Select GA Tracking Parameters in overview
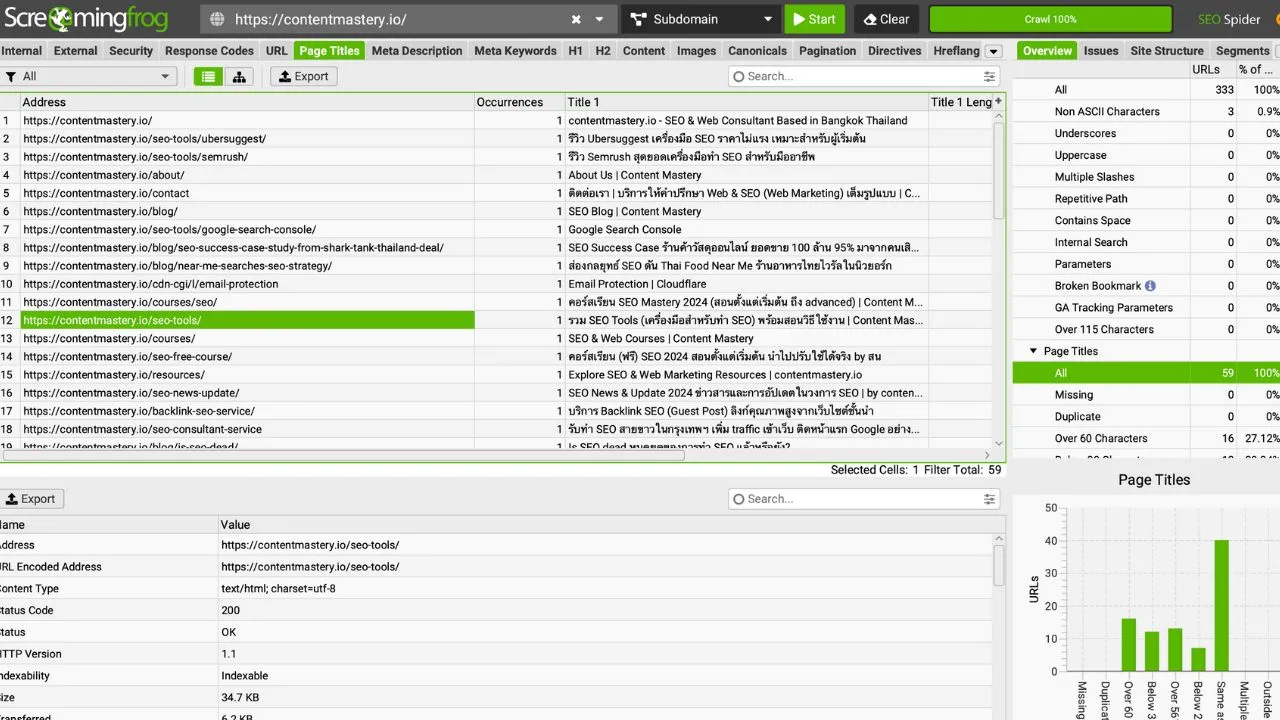 (x=1114, y=308)
